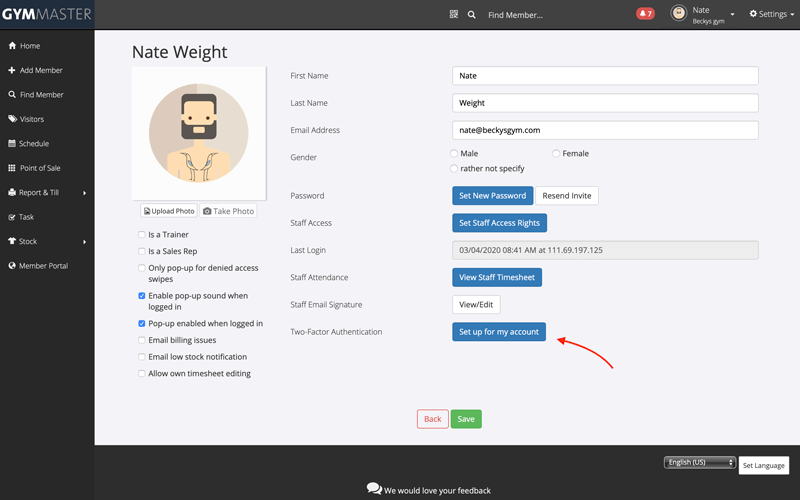This screenshot has height=500, width=800.
Task: Open the English (US) language dropdown
Action: coord(699,463)
